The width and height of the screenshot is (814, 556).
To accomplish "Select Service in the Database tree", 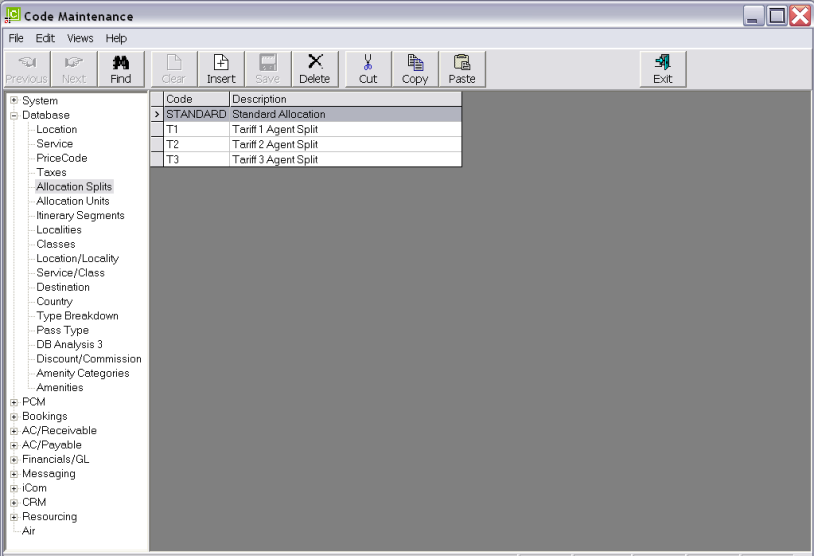I will pos(55,144).
